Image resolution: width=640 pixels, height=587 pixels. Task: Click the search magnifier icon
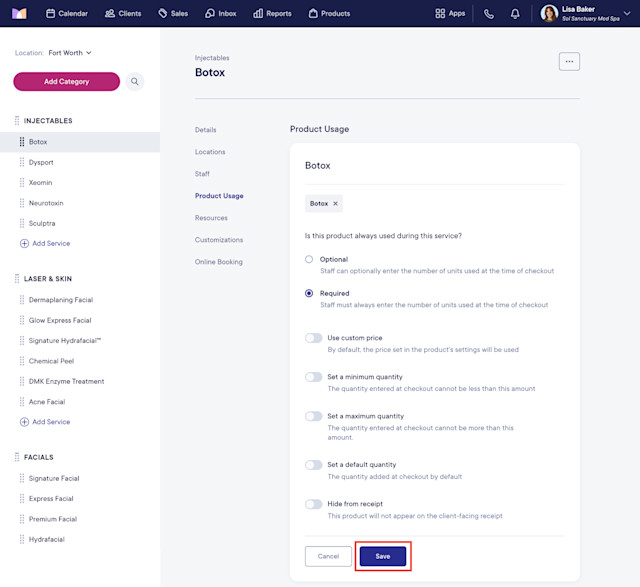135,82
